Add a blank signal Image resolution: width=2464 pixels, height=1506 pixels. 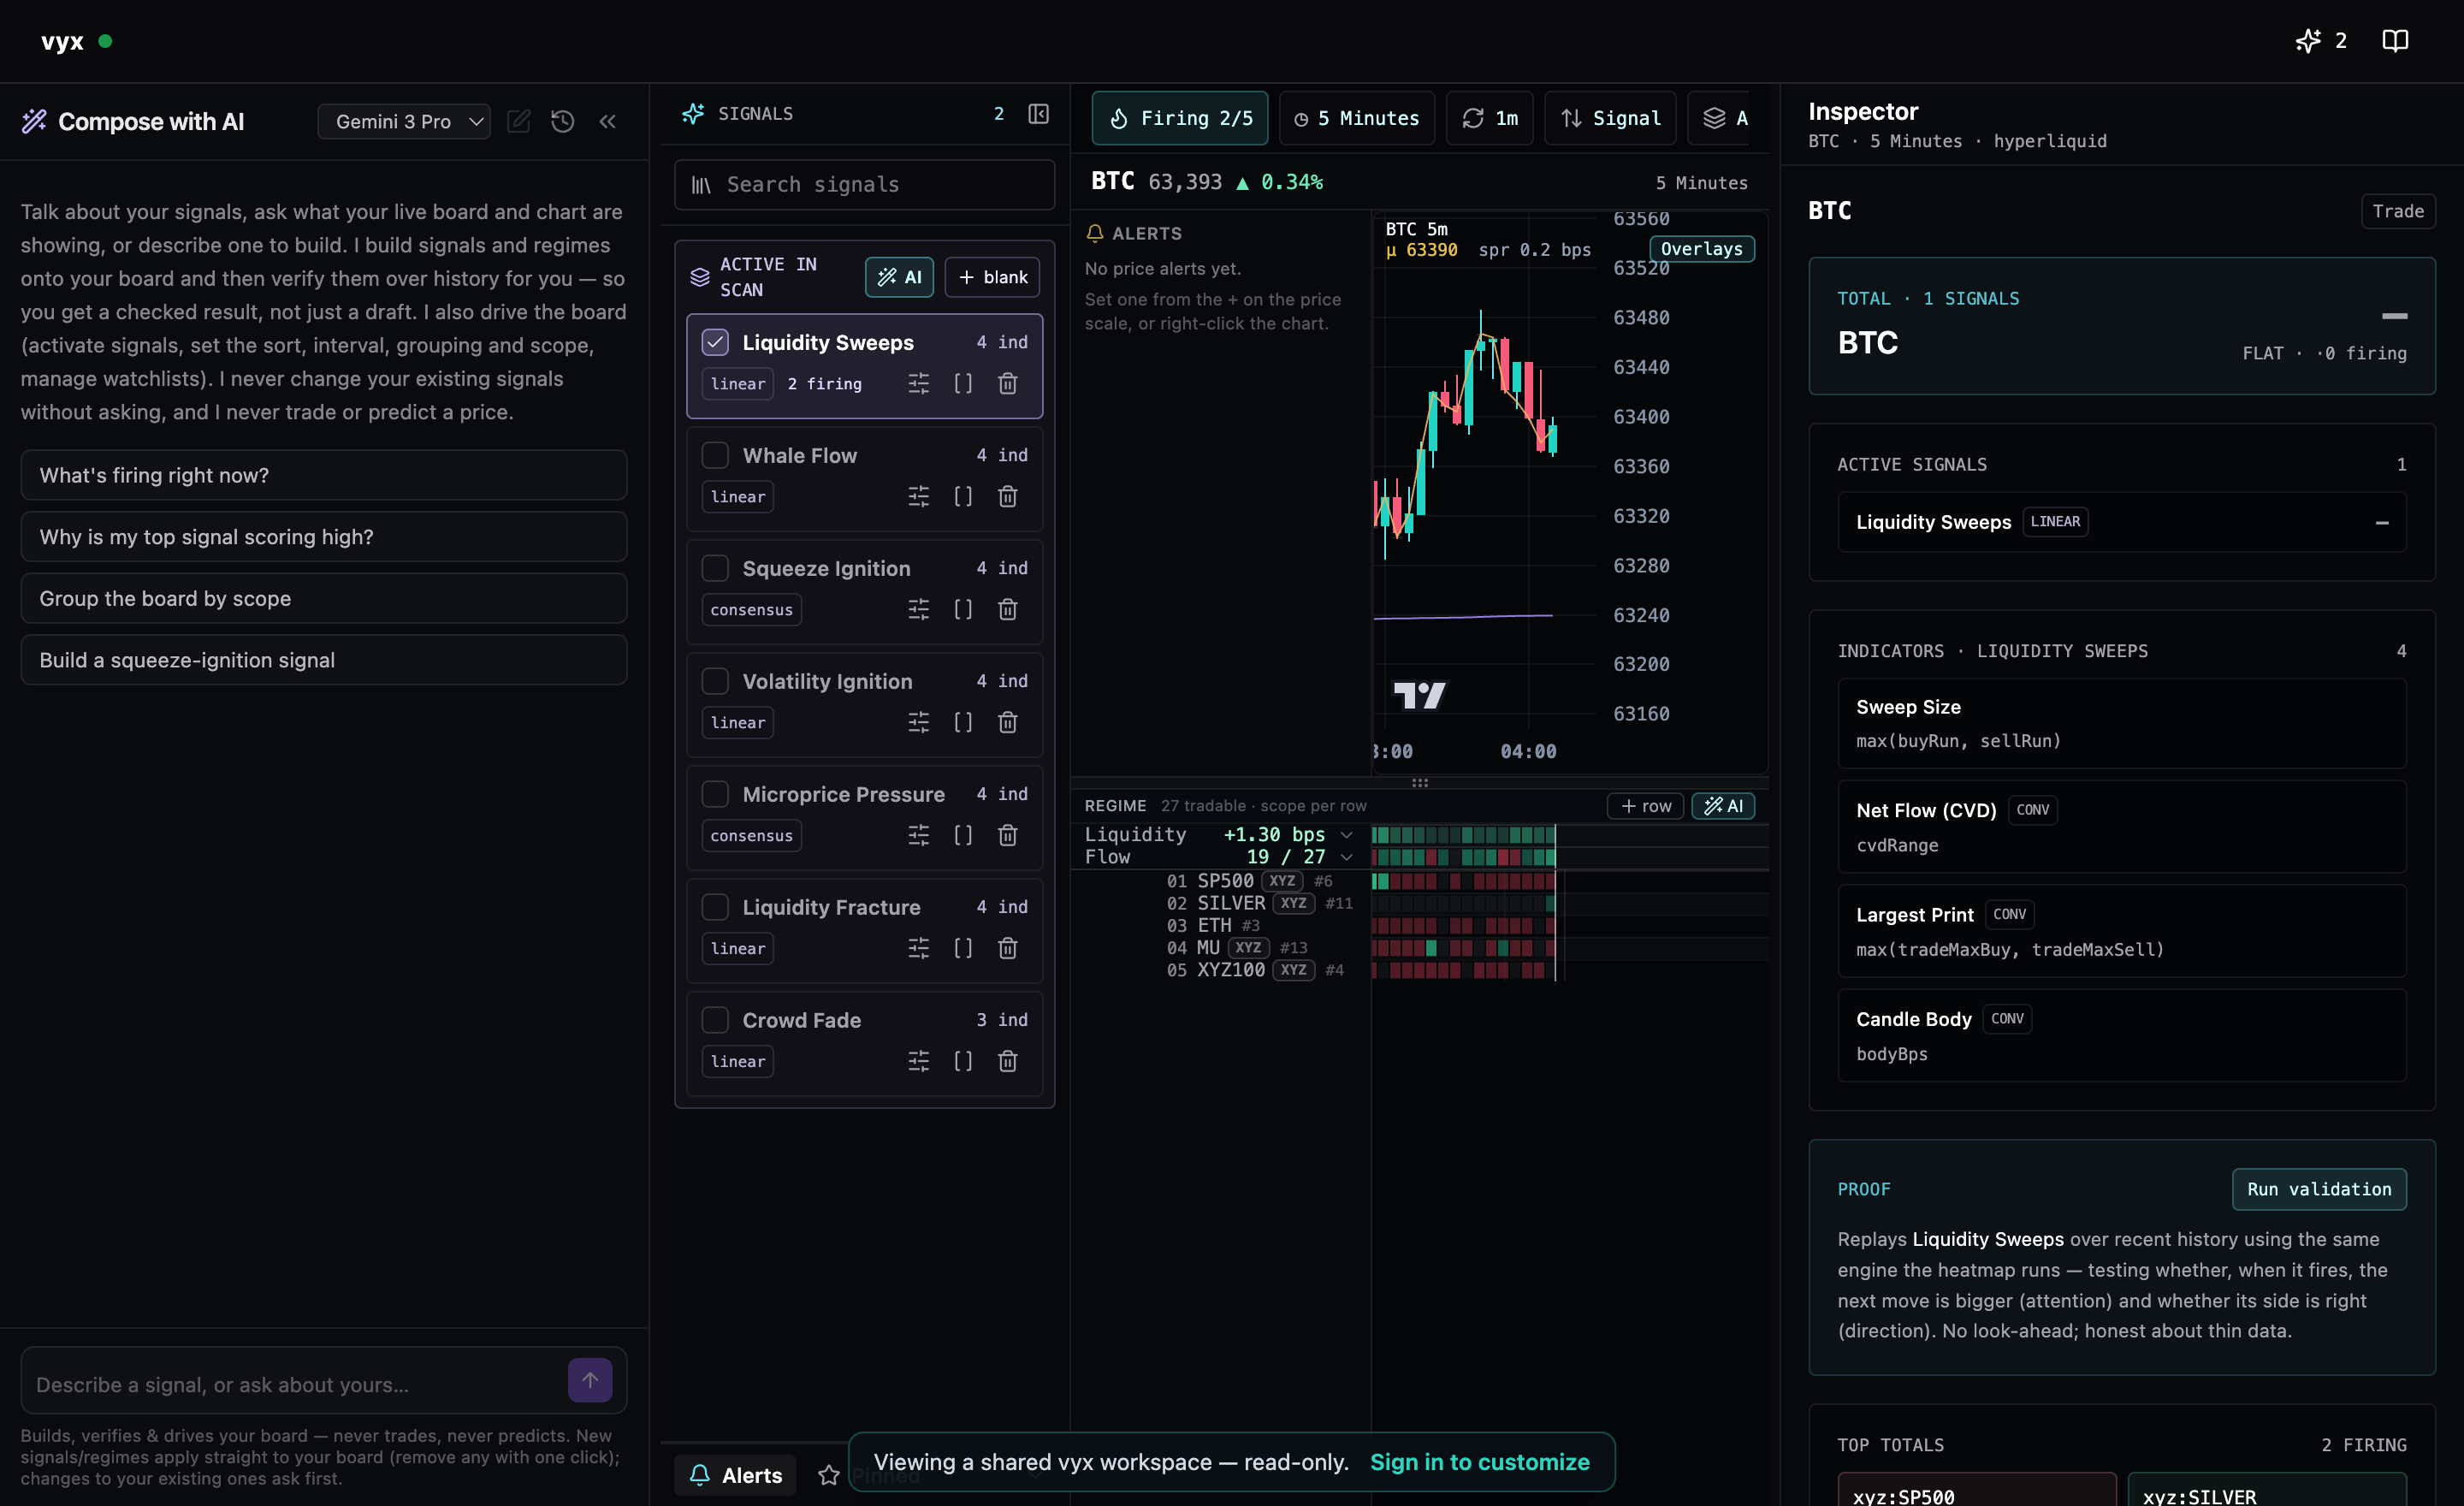992,277
